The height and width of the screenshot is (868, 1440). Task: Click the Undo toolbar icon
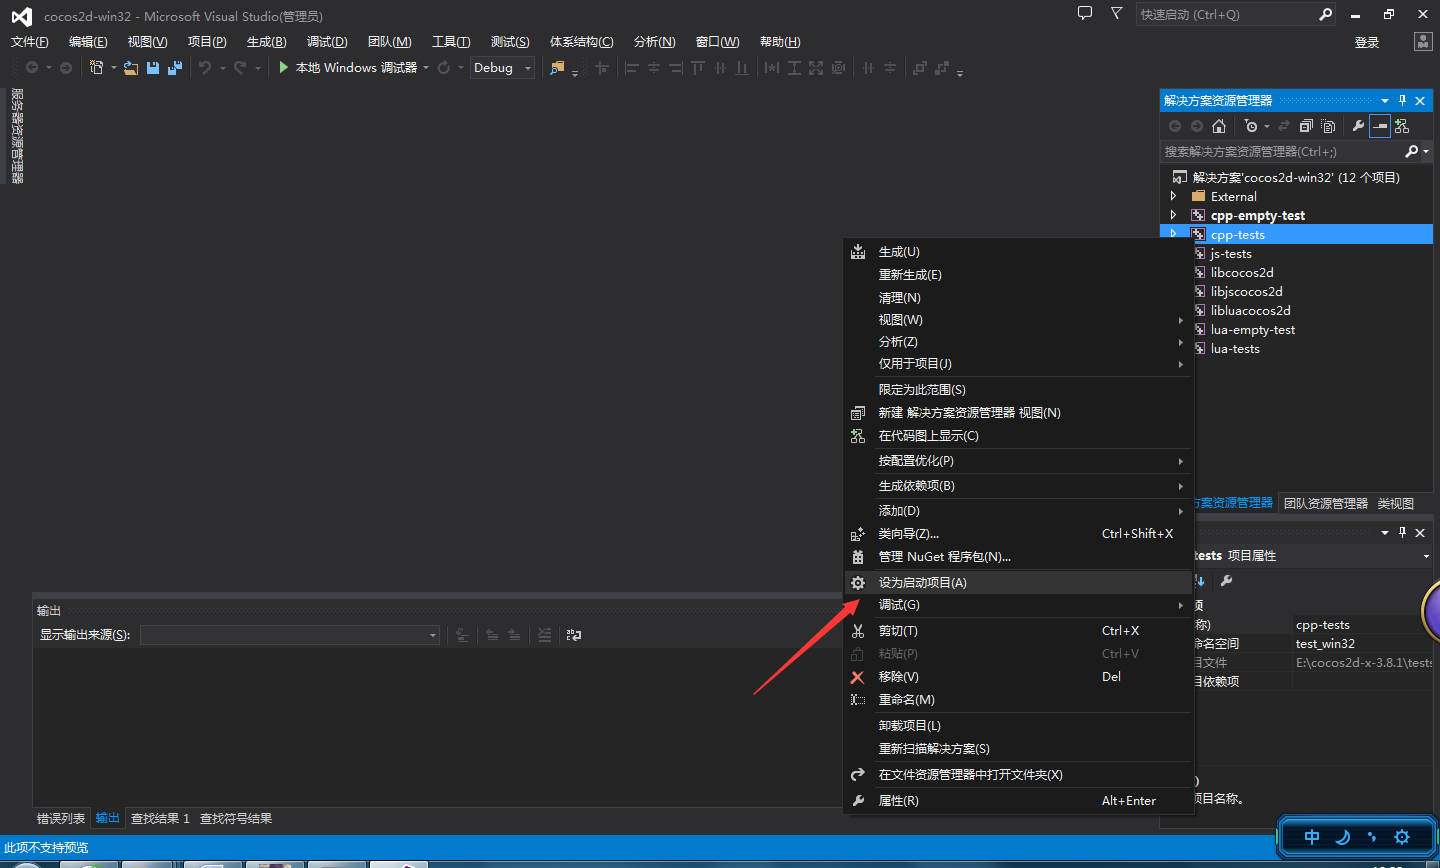pyautogui.click(x=204, y=68)
